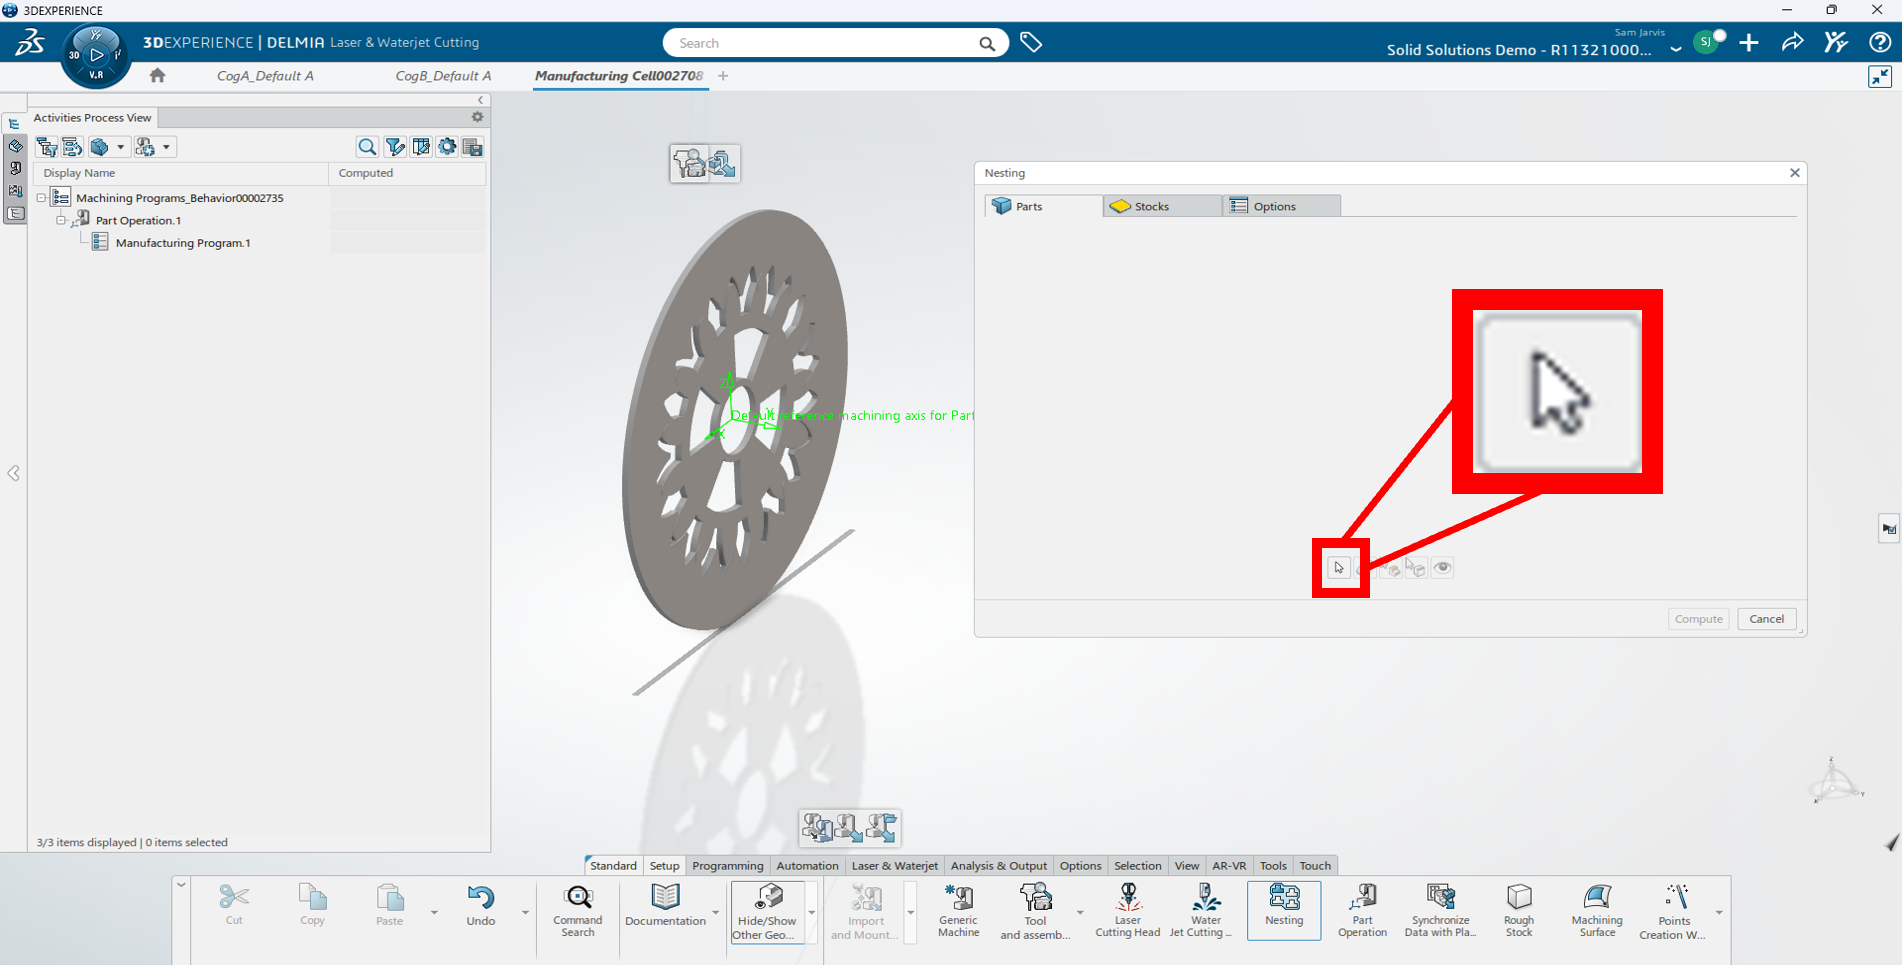Click the Computed column header
The image size is (1902, 965).
[x=407, y=173]
